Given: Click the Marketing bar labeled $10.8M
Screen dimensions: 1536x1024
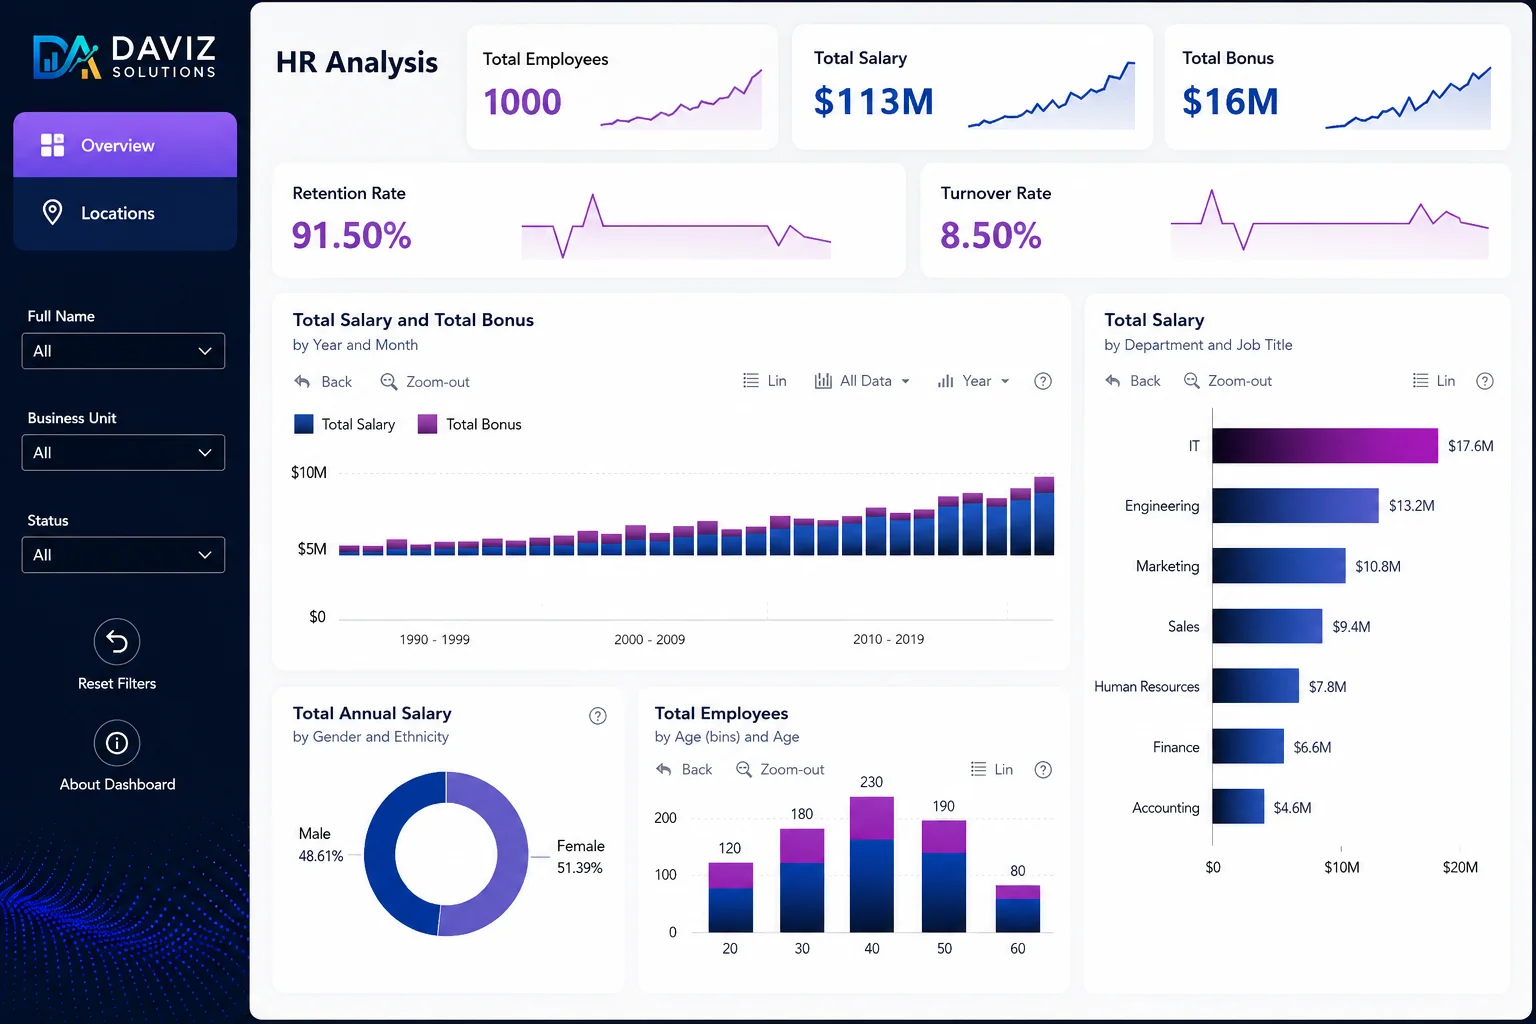Looking at the screenshot, I should [x=1279, y=566].
